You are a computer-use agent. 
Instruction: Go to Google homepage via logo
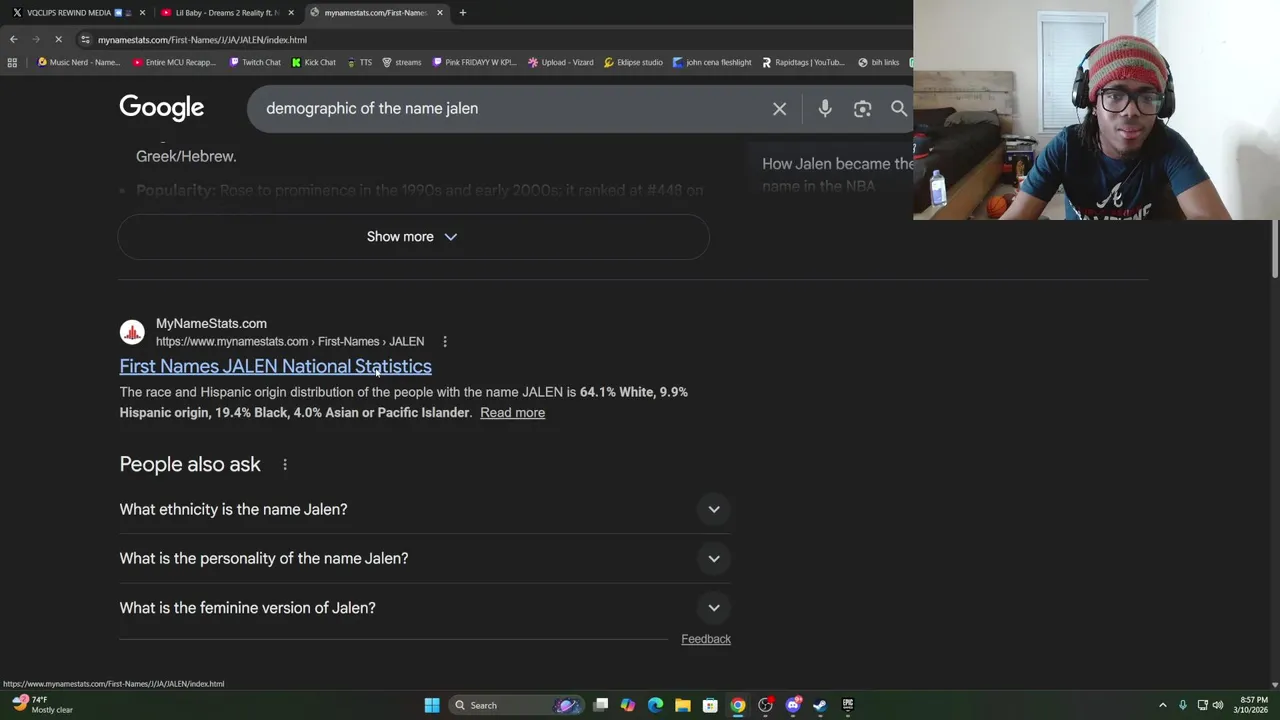click(161, 108)
